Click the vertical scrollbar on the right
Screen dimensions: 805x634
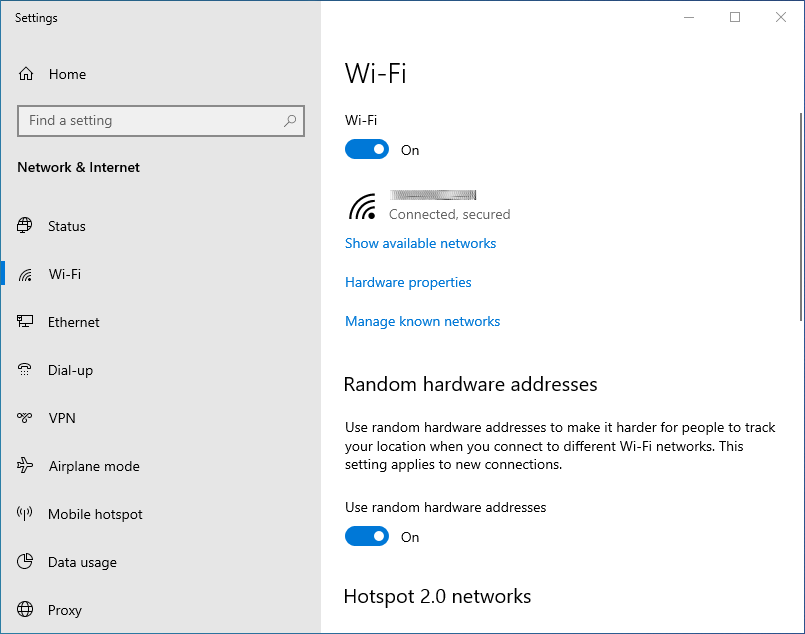click(801, 217)
